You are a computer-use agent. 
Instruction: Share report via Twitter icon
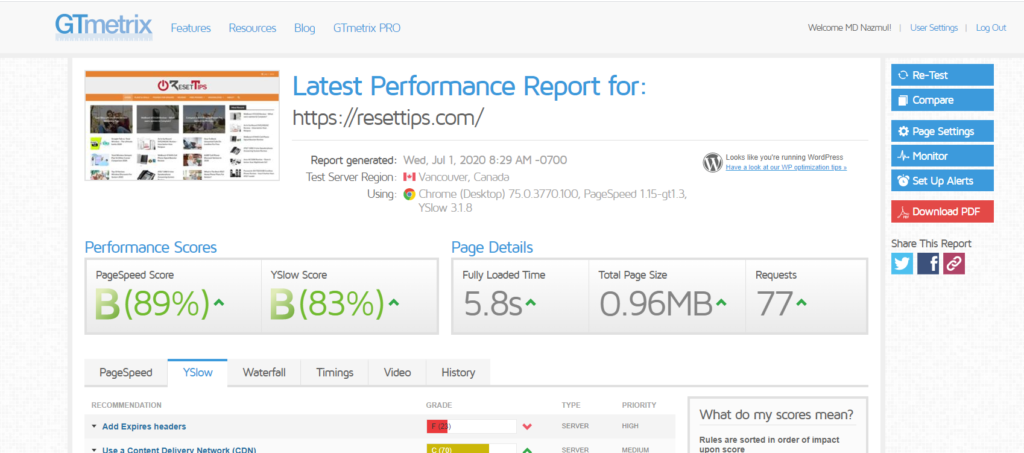point(902,263)
